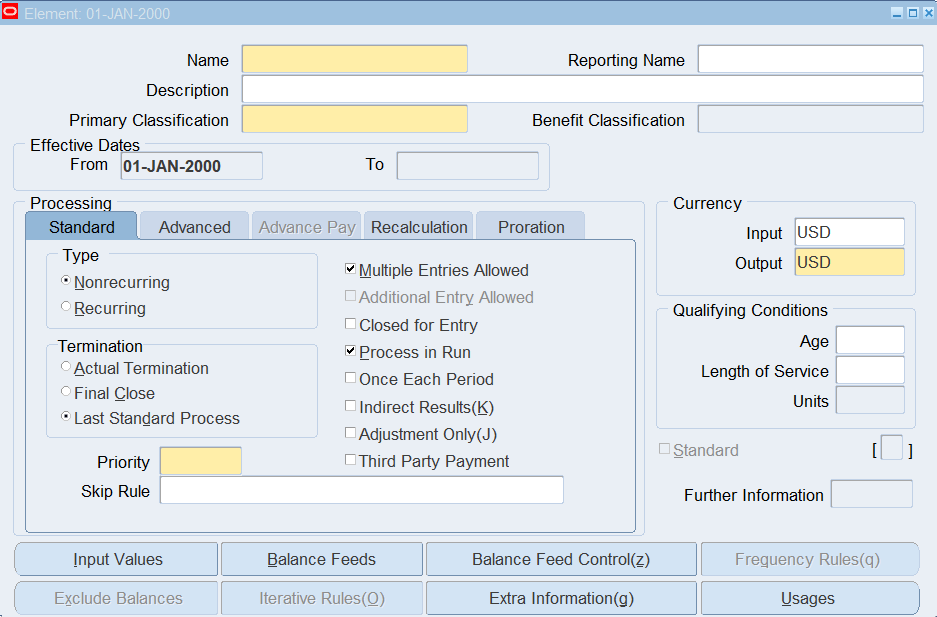Select the Recurring type radio button
The width and height of the screenshot is (937, 617).
[x=66, y=308]
